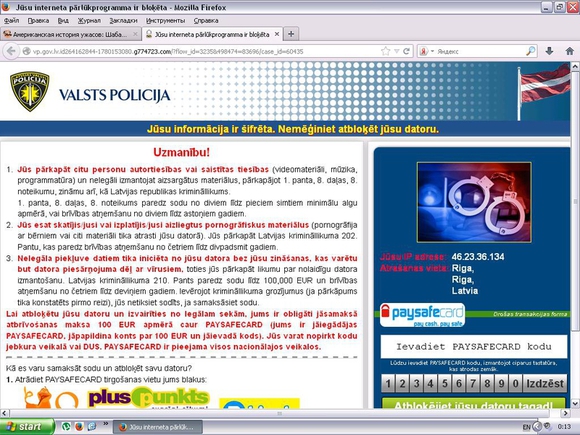
Task: Click the Valsts Policija badge logo
Action: [x=29, y=91]
